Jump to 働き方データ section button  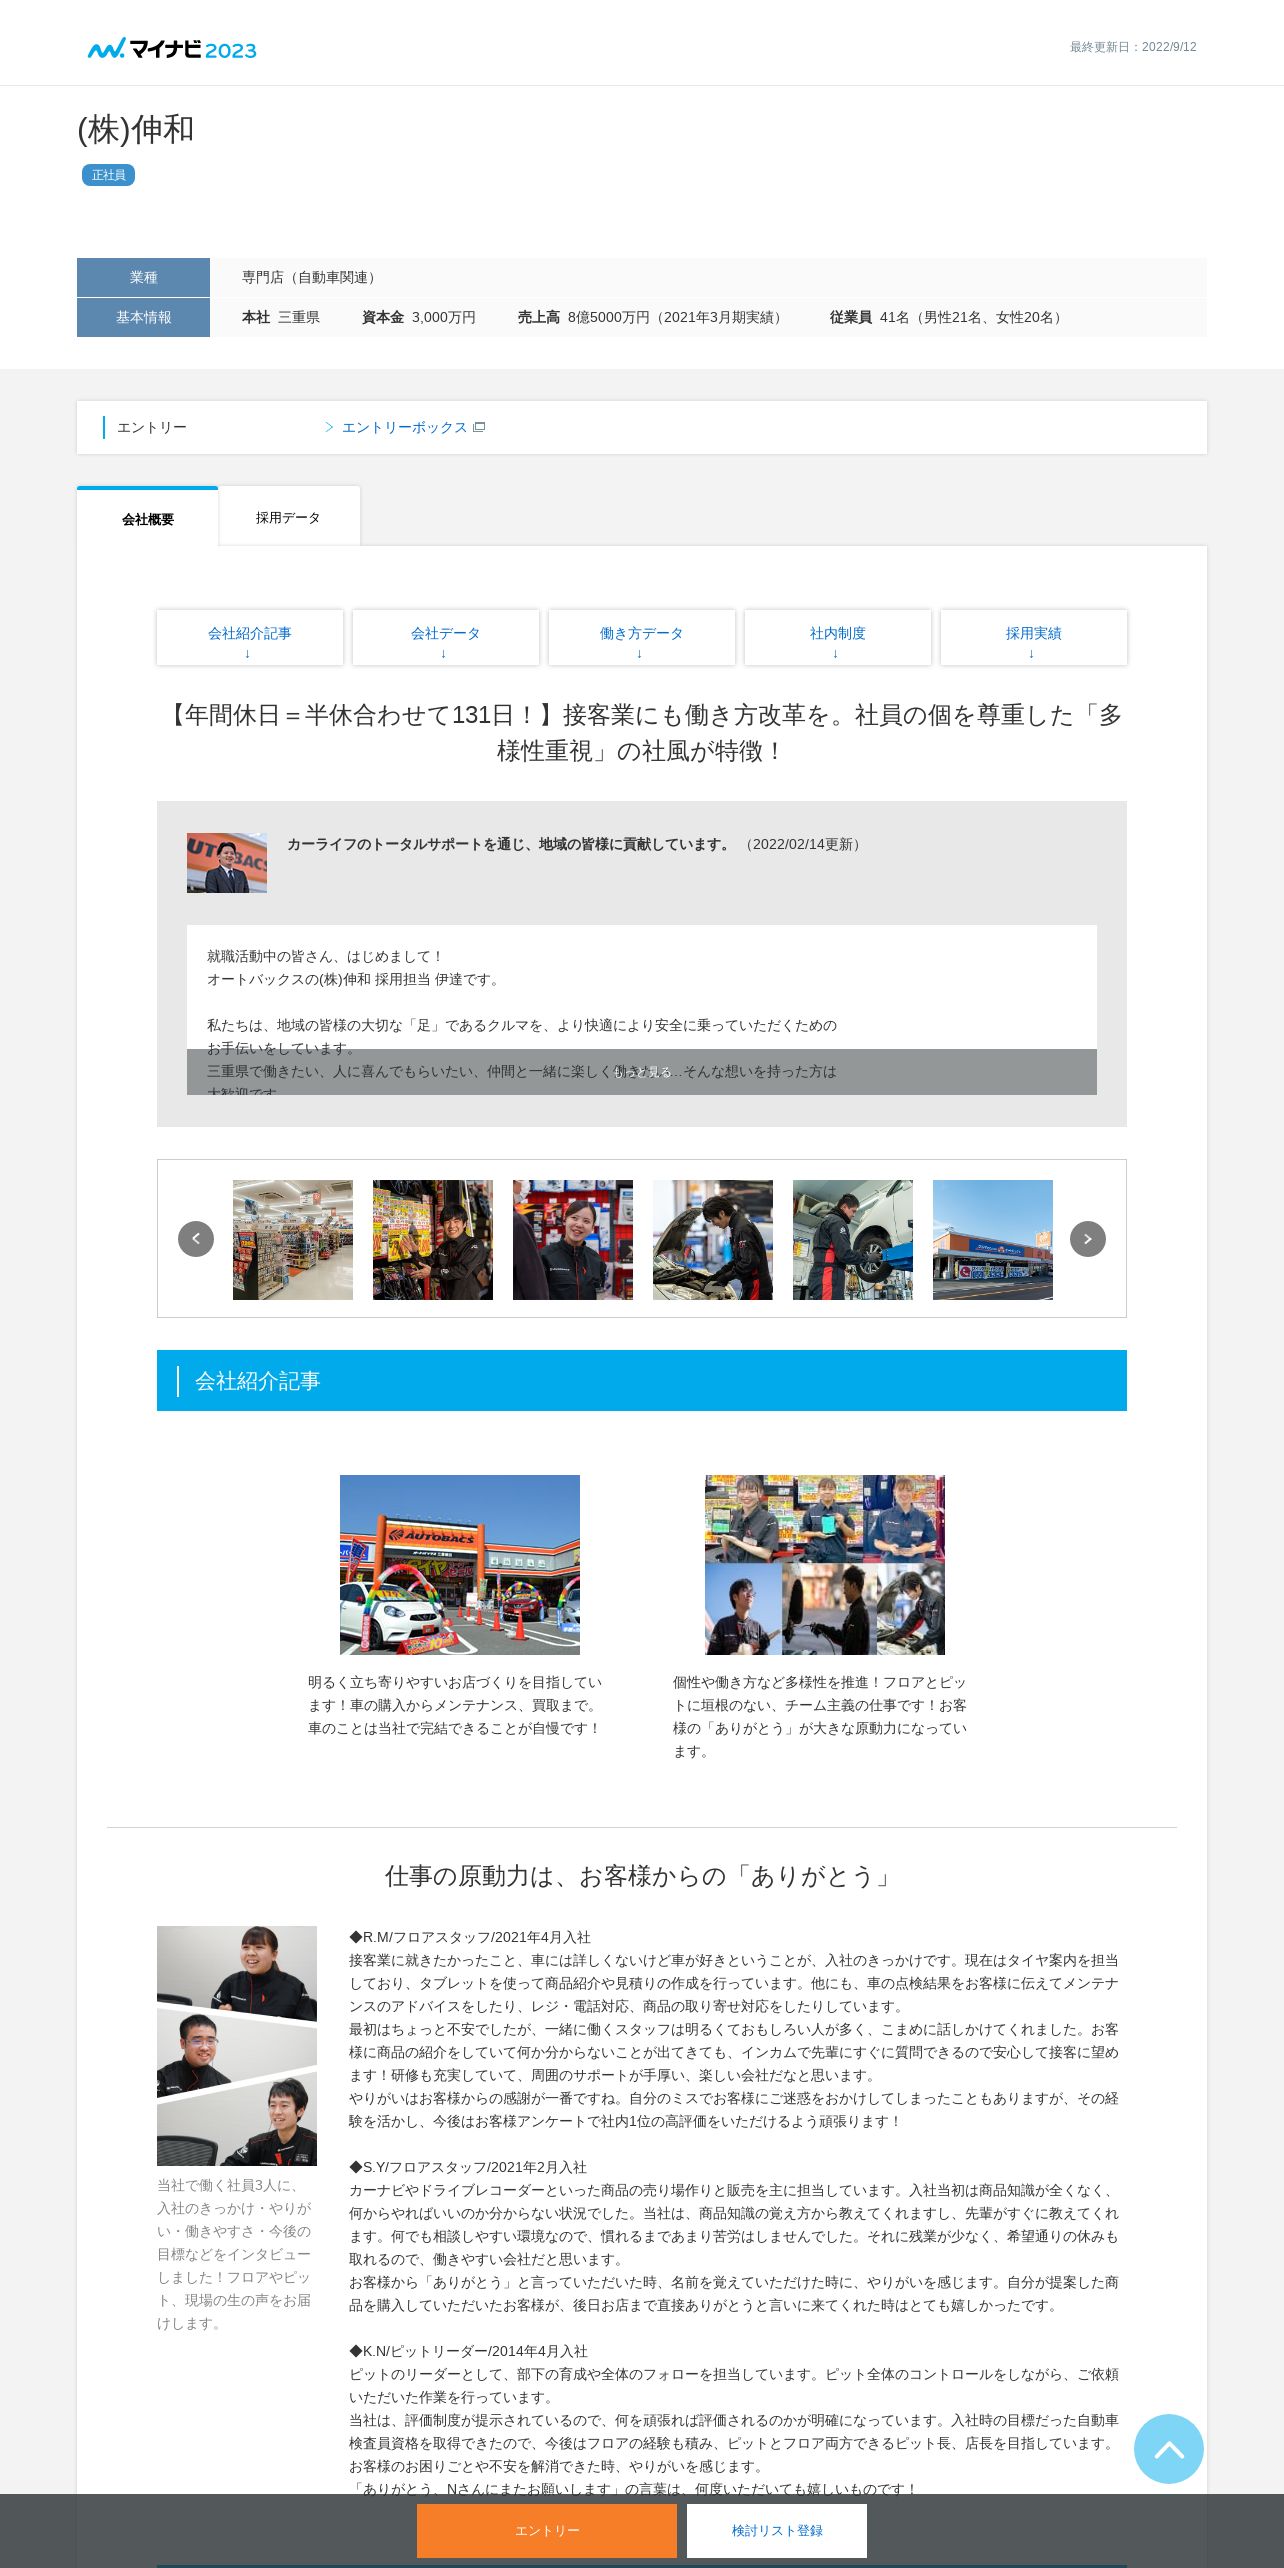(642, 637)
